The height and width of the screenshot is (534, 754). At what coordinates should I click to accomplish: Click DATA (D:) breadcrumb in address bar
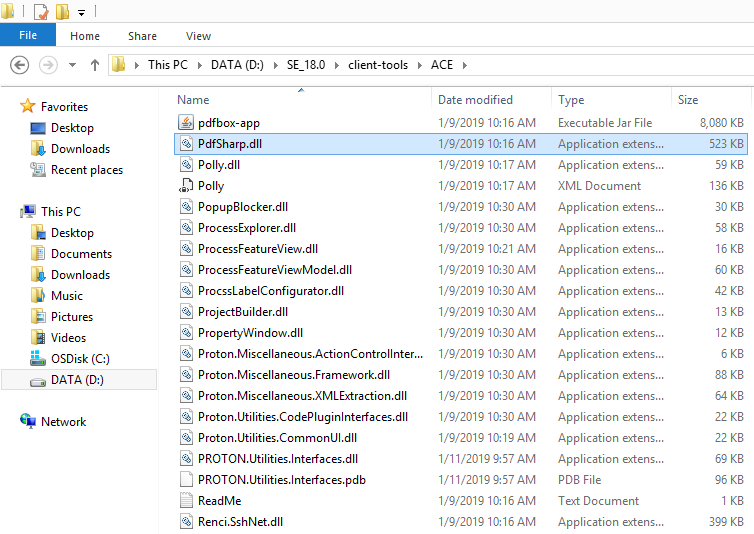pyautogui.click(x=238, y=65)
